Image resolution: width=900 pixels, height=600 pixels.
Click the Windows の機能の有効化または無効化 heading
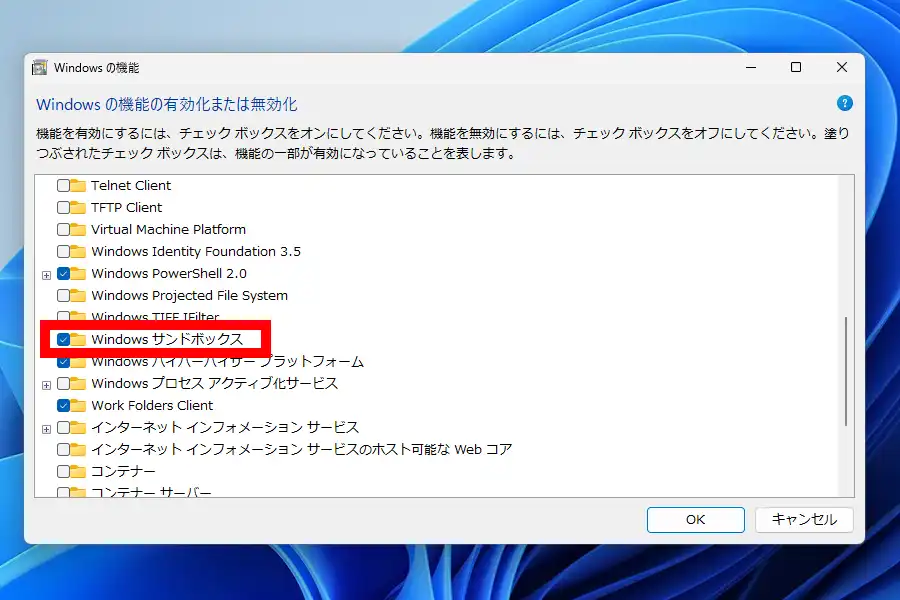click(166, 104)
